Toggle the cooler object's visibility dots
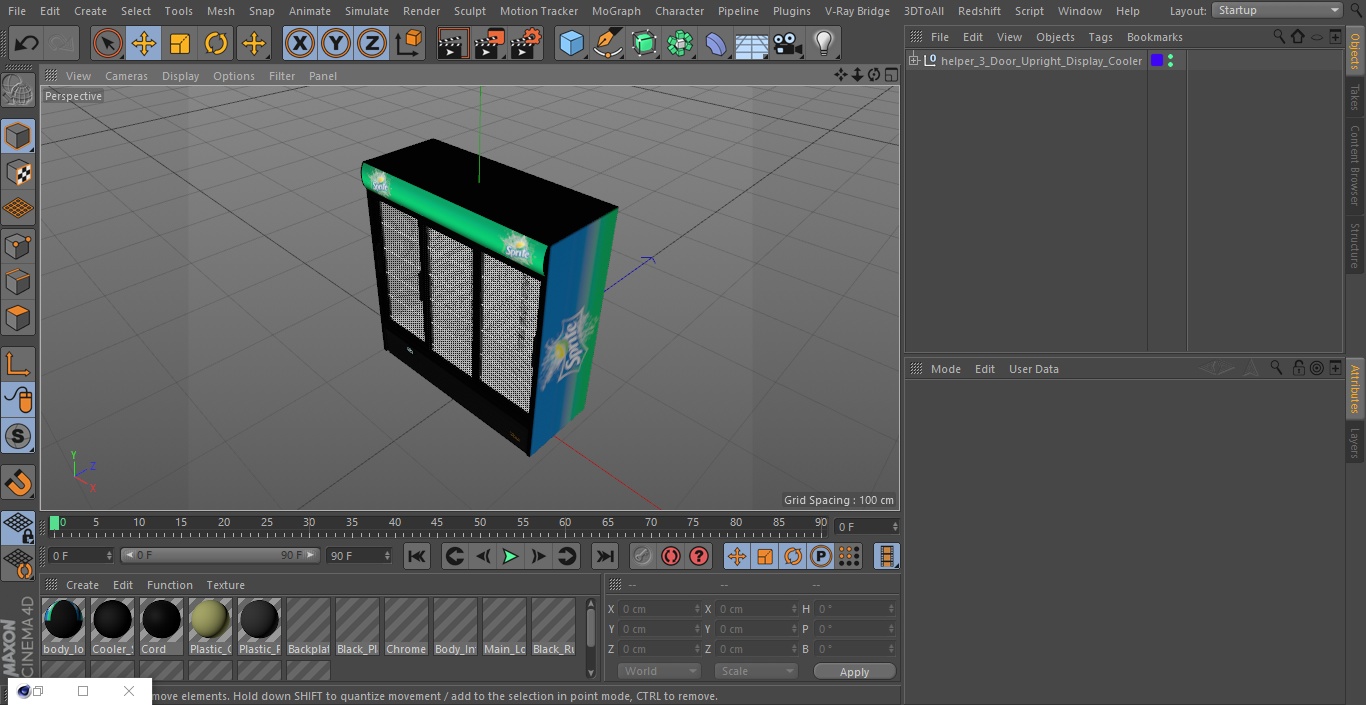1366x705 pixels. coord(1171,61)
